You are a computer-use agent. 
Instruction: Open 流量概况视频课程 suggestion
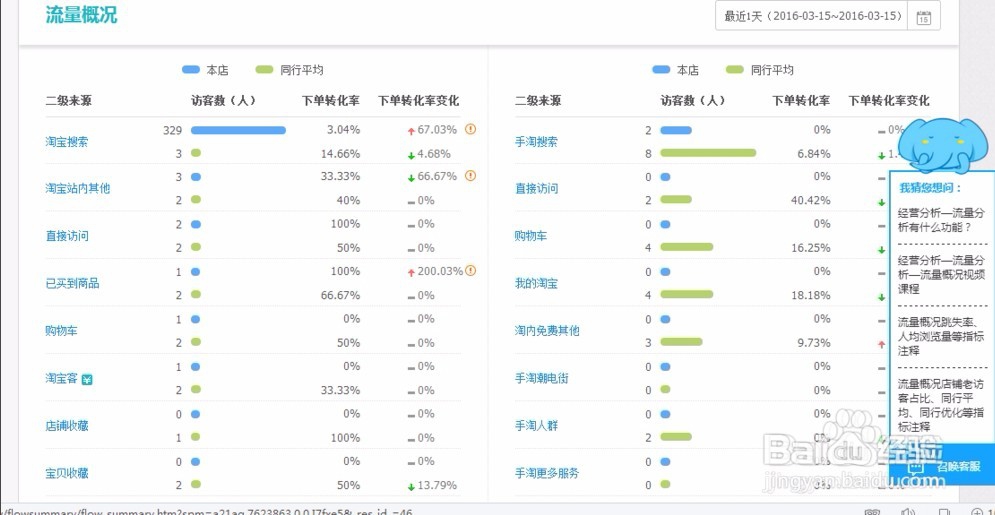tap(942, 274)
